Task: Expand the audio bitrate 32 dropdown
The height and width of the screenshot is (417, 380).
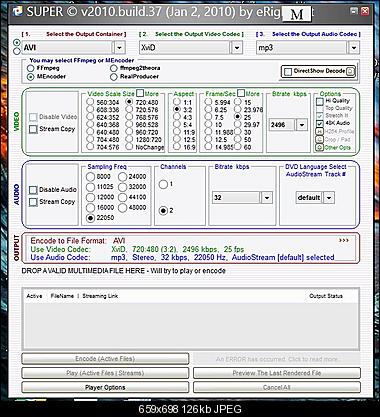Action: tap(267, 198)
